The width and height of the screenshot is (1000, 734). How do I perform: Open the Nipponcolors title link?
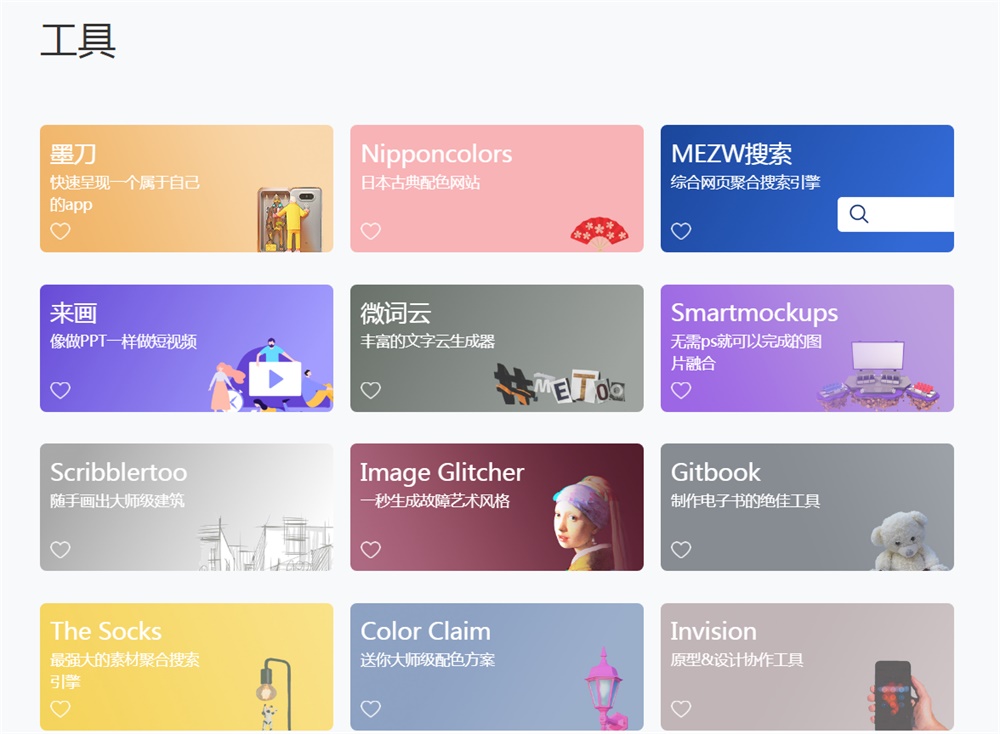coord(436,154)
